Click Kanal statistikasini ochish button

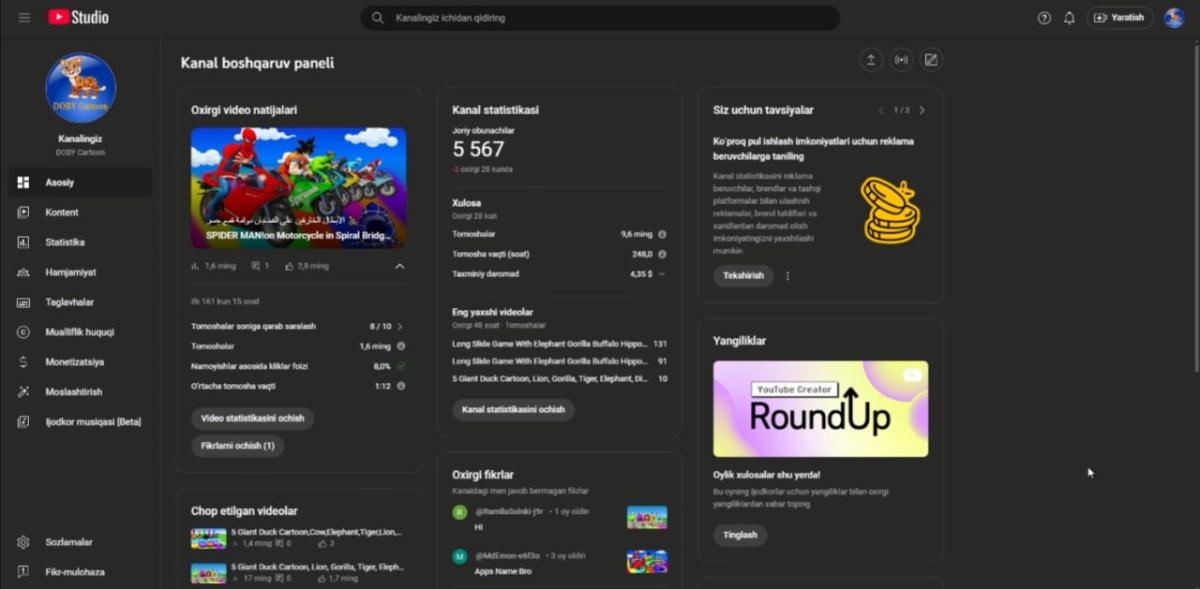coord(514,410)
